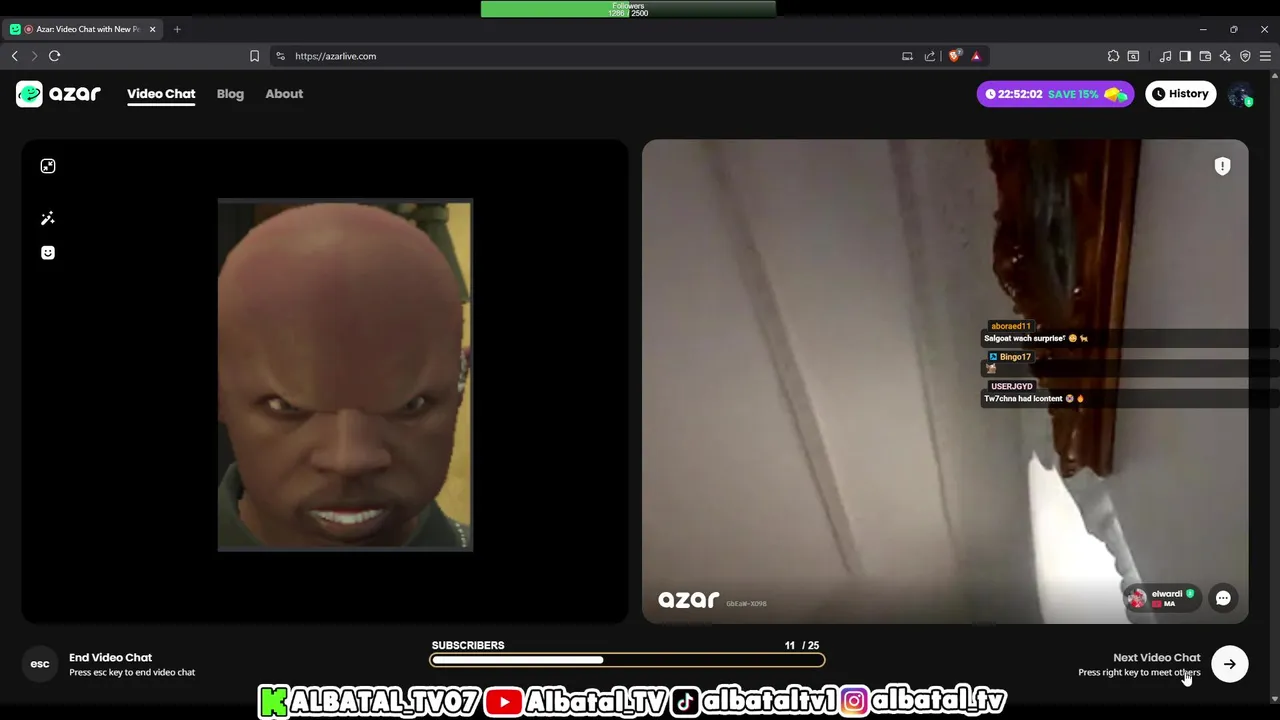Open Brave Shields lion icon
The image size is (1280, 720).
click(954, 56)
